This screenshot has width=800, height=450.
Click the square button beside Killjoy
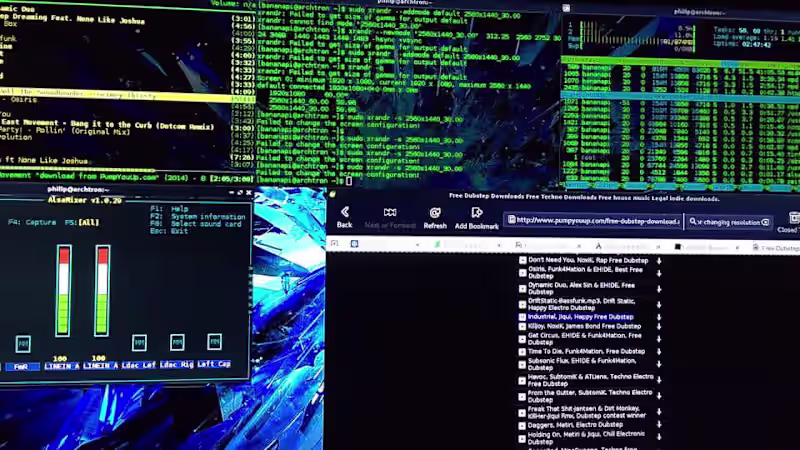(522, 327)
